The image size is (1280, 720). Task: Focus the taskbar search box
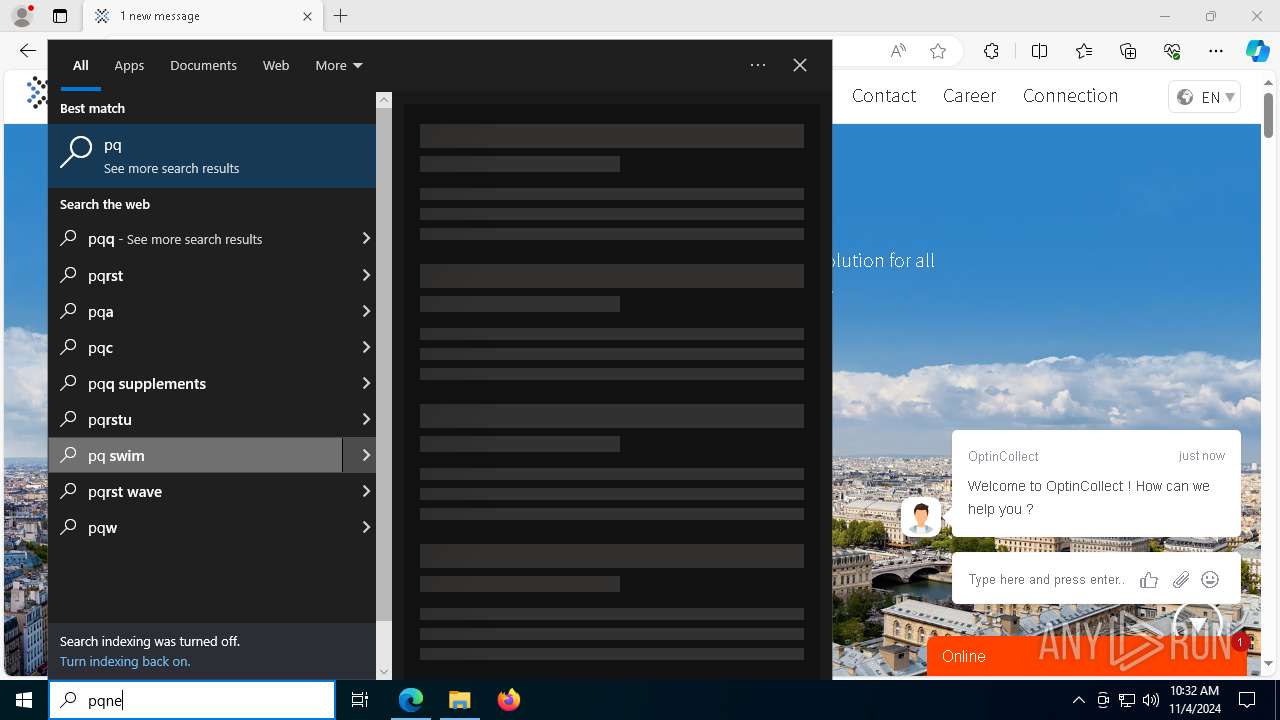pyautogui.click(x=192, y=700)
